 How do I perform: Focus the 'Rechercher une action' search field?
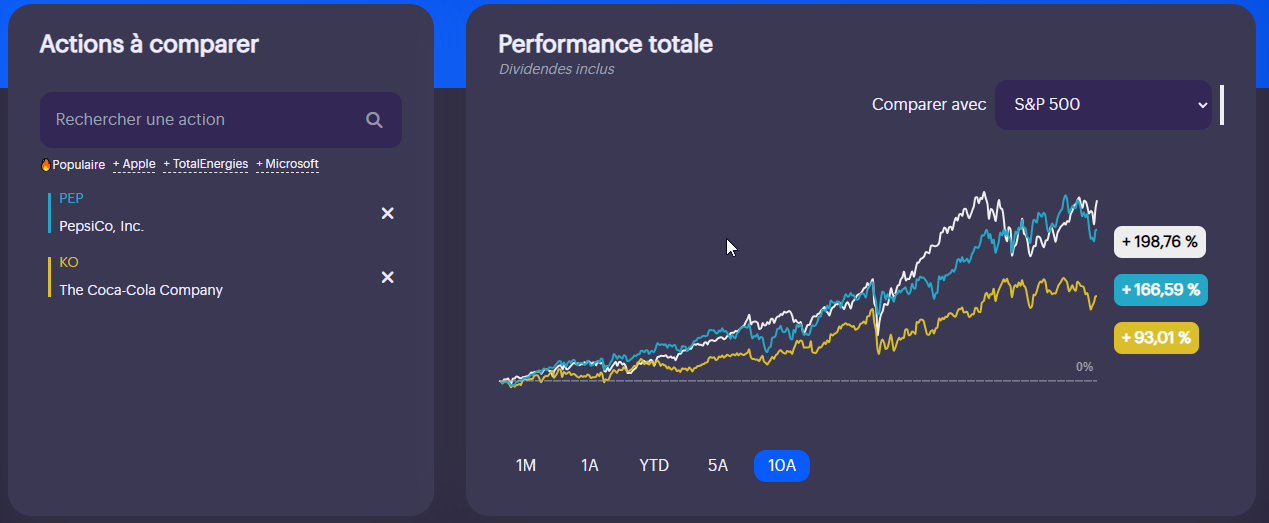200,120
